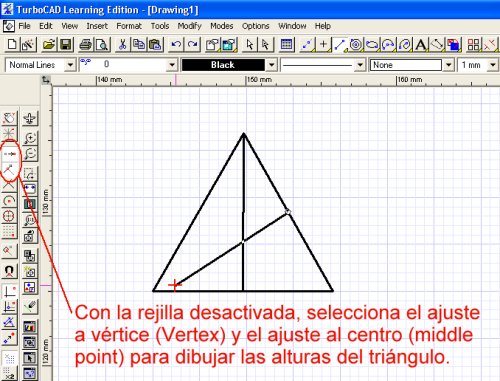The width and height of the screenshot is (500, 381).
Task: Open the Black color dropdown arrow
Action: pos(272,65)
